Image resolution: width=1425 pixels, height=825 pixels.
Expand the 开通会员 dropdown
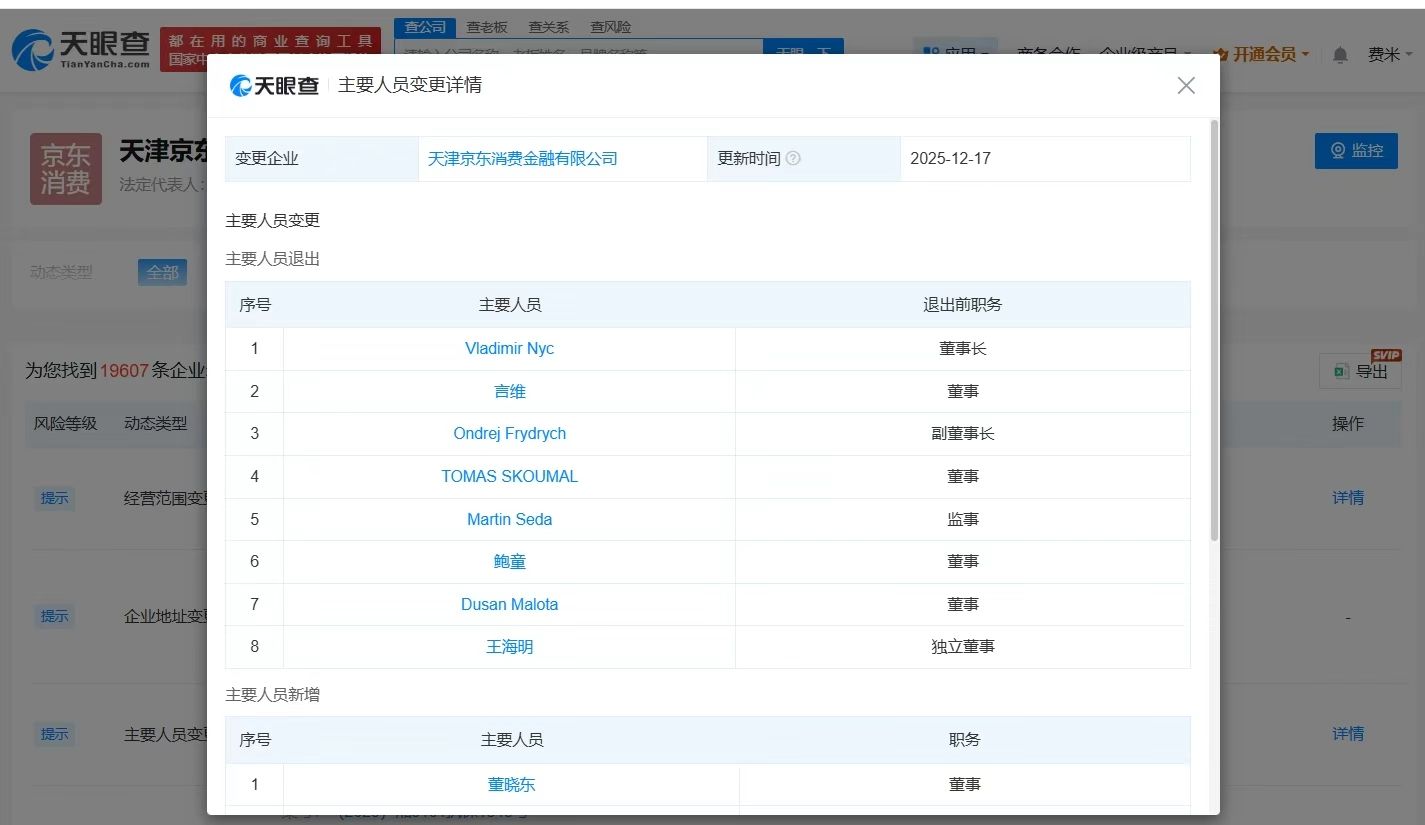1261,55
